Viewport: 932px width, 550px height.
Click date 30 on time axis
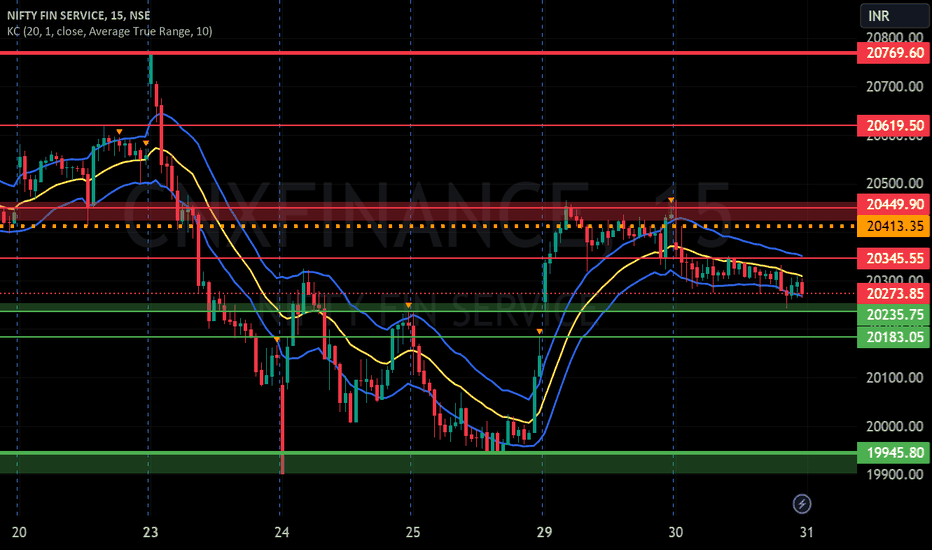675,532
